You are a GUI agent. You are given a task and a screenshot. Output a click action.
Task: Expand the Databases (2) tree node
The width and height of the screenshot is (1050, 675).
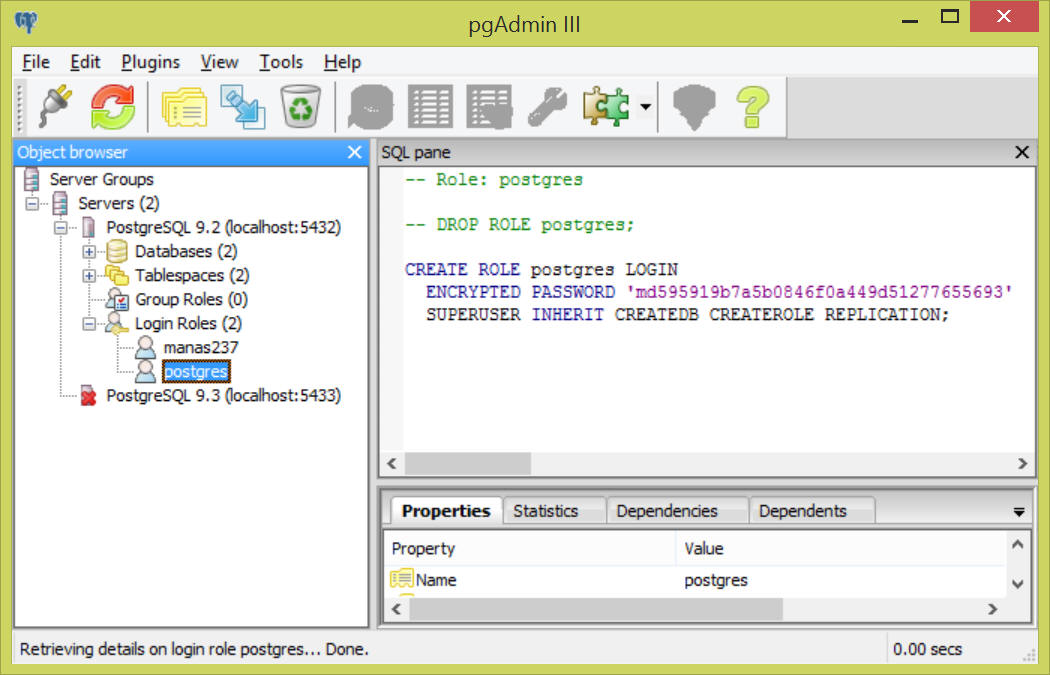[89, 252]
